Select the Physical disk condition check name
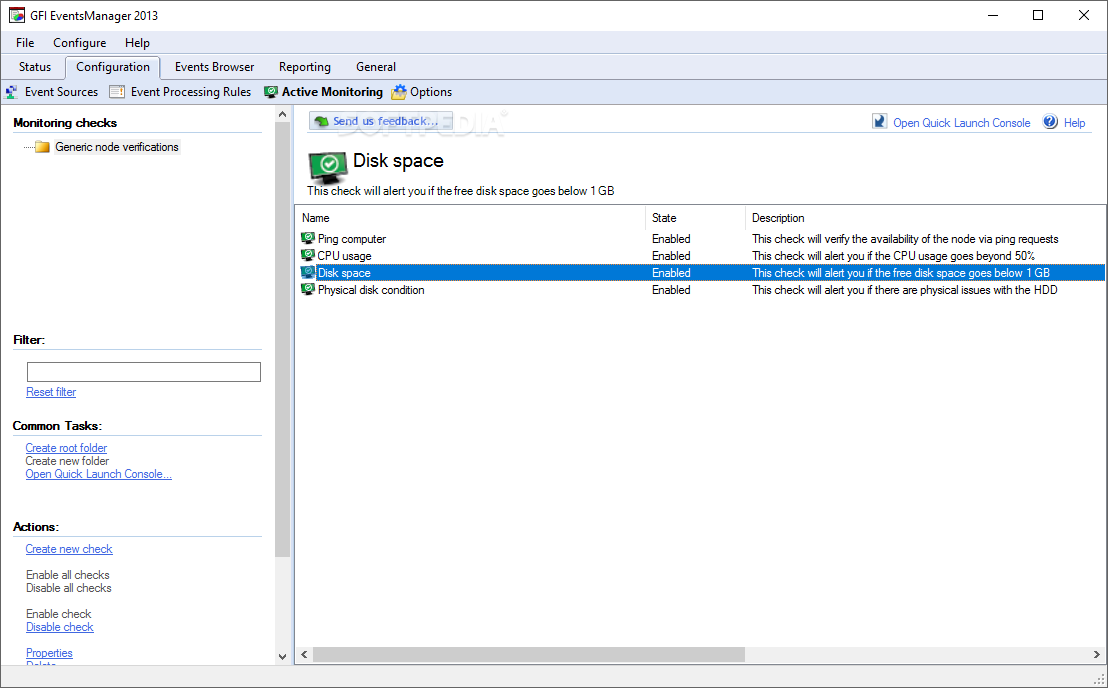The width and height of the screenshot is (1108, 688). (x=371, y=290)
